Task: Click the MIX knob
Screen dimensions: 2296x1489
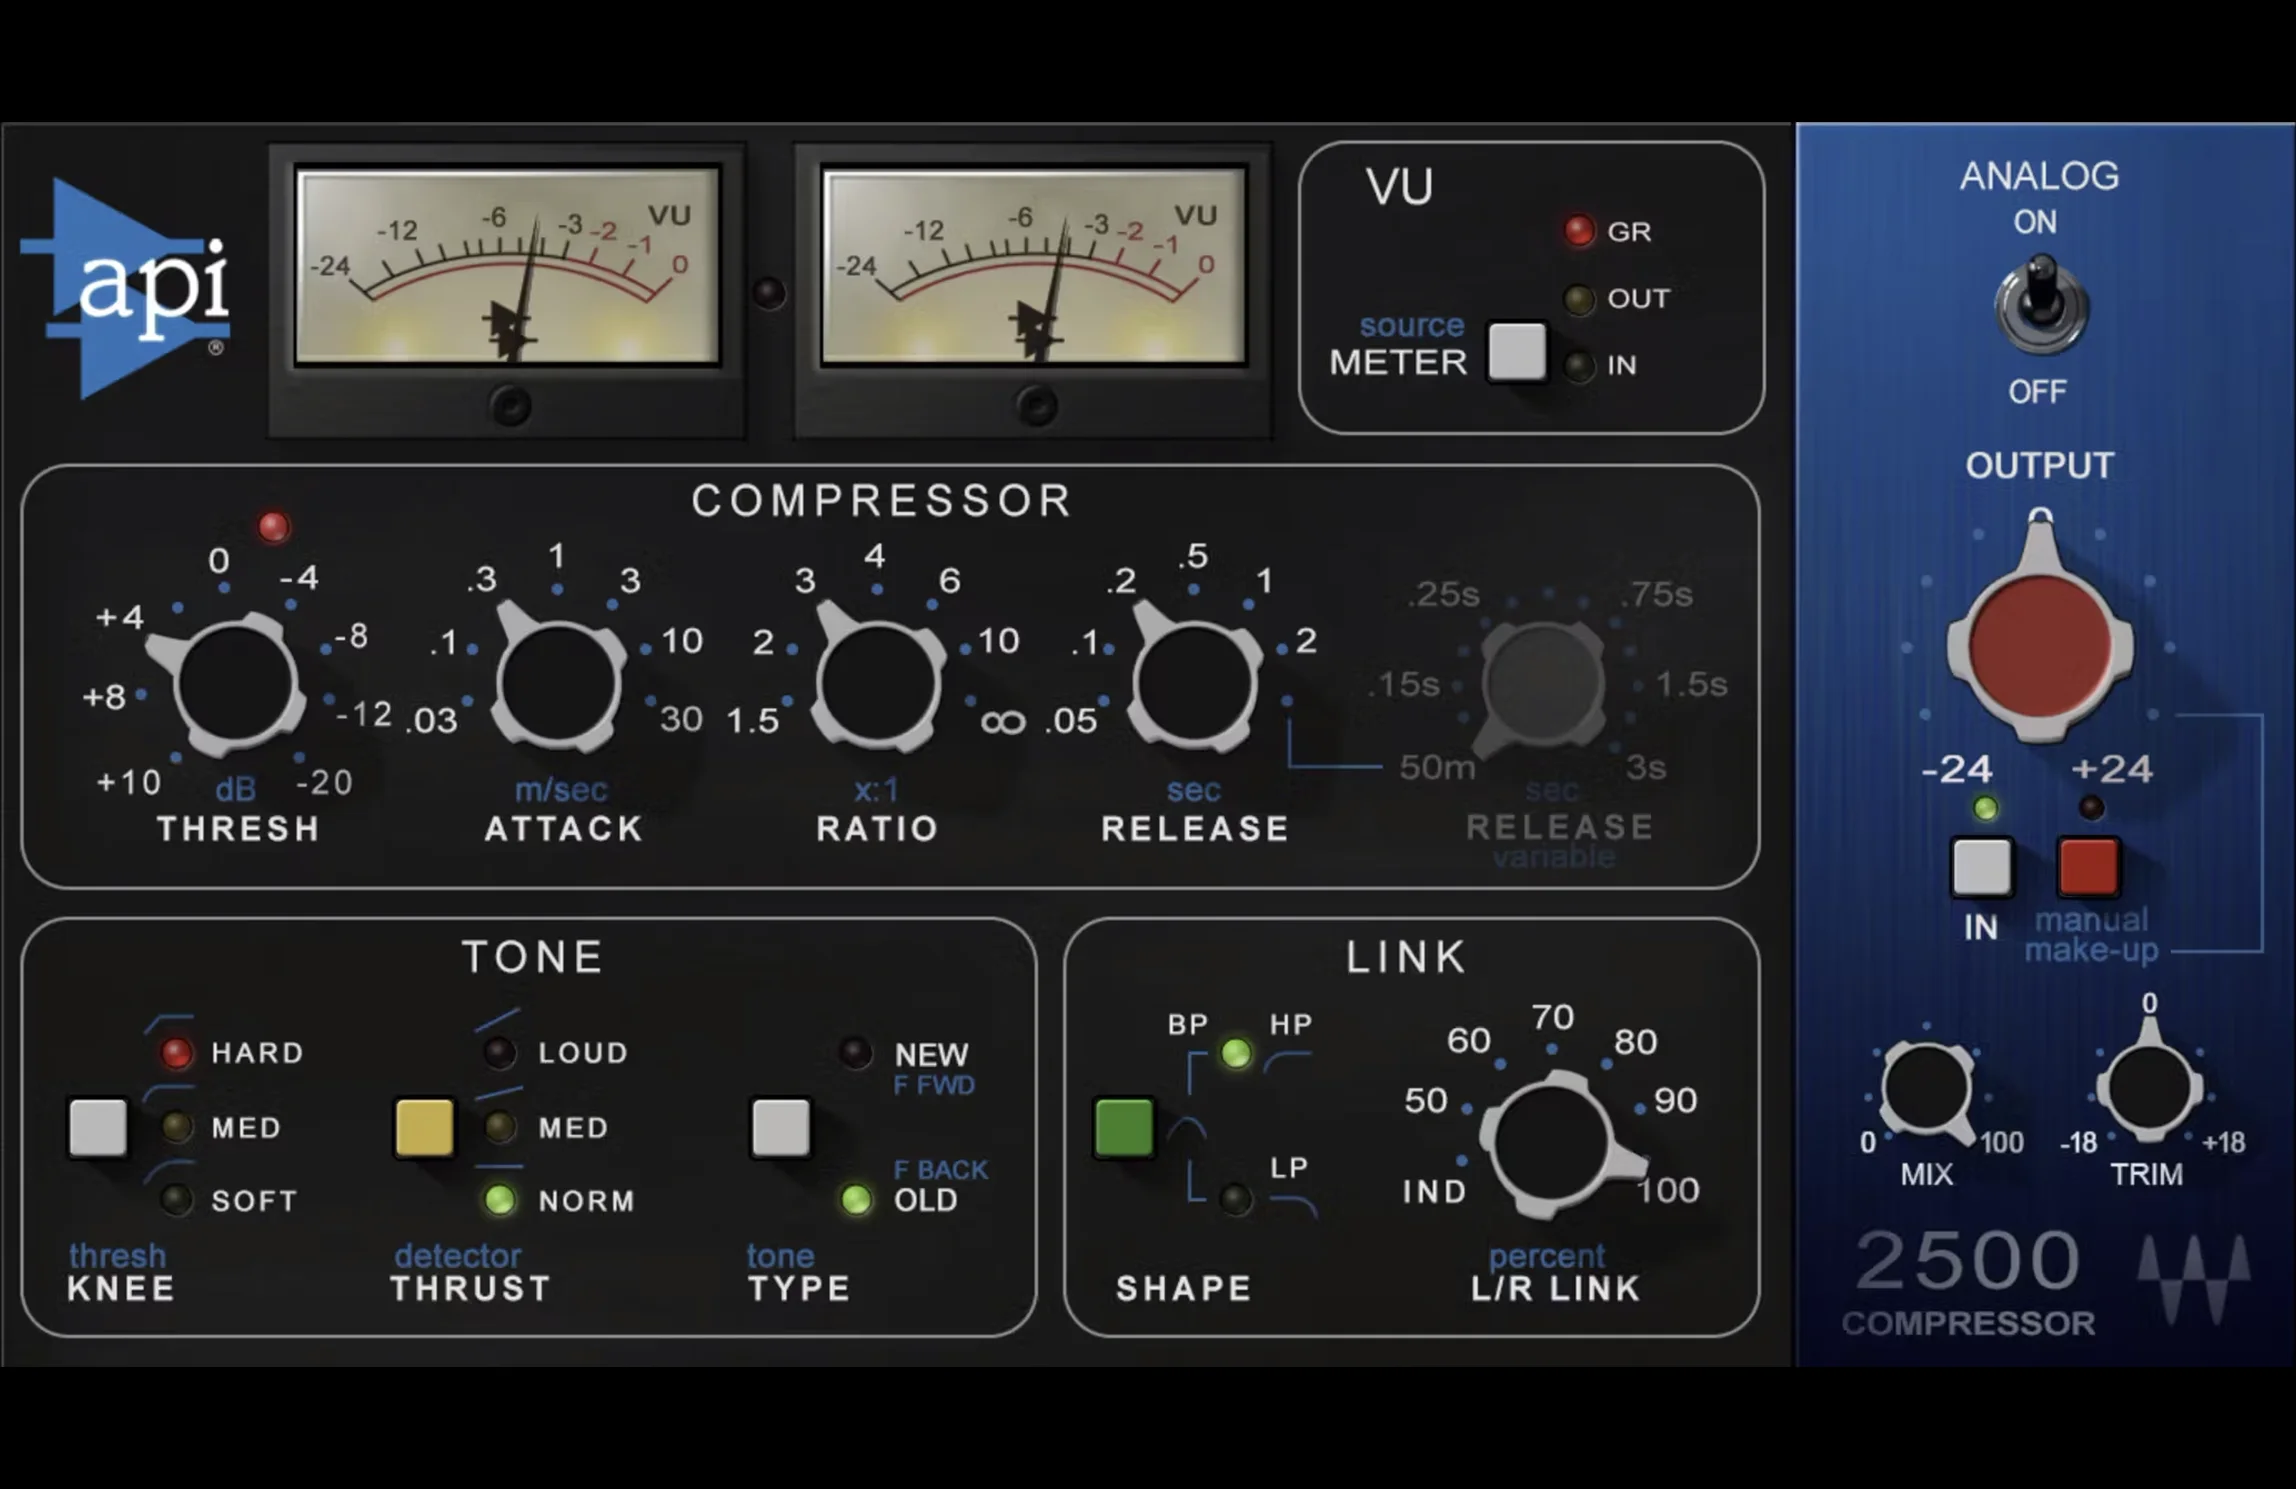Action: click(1927, 1090)
